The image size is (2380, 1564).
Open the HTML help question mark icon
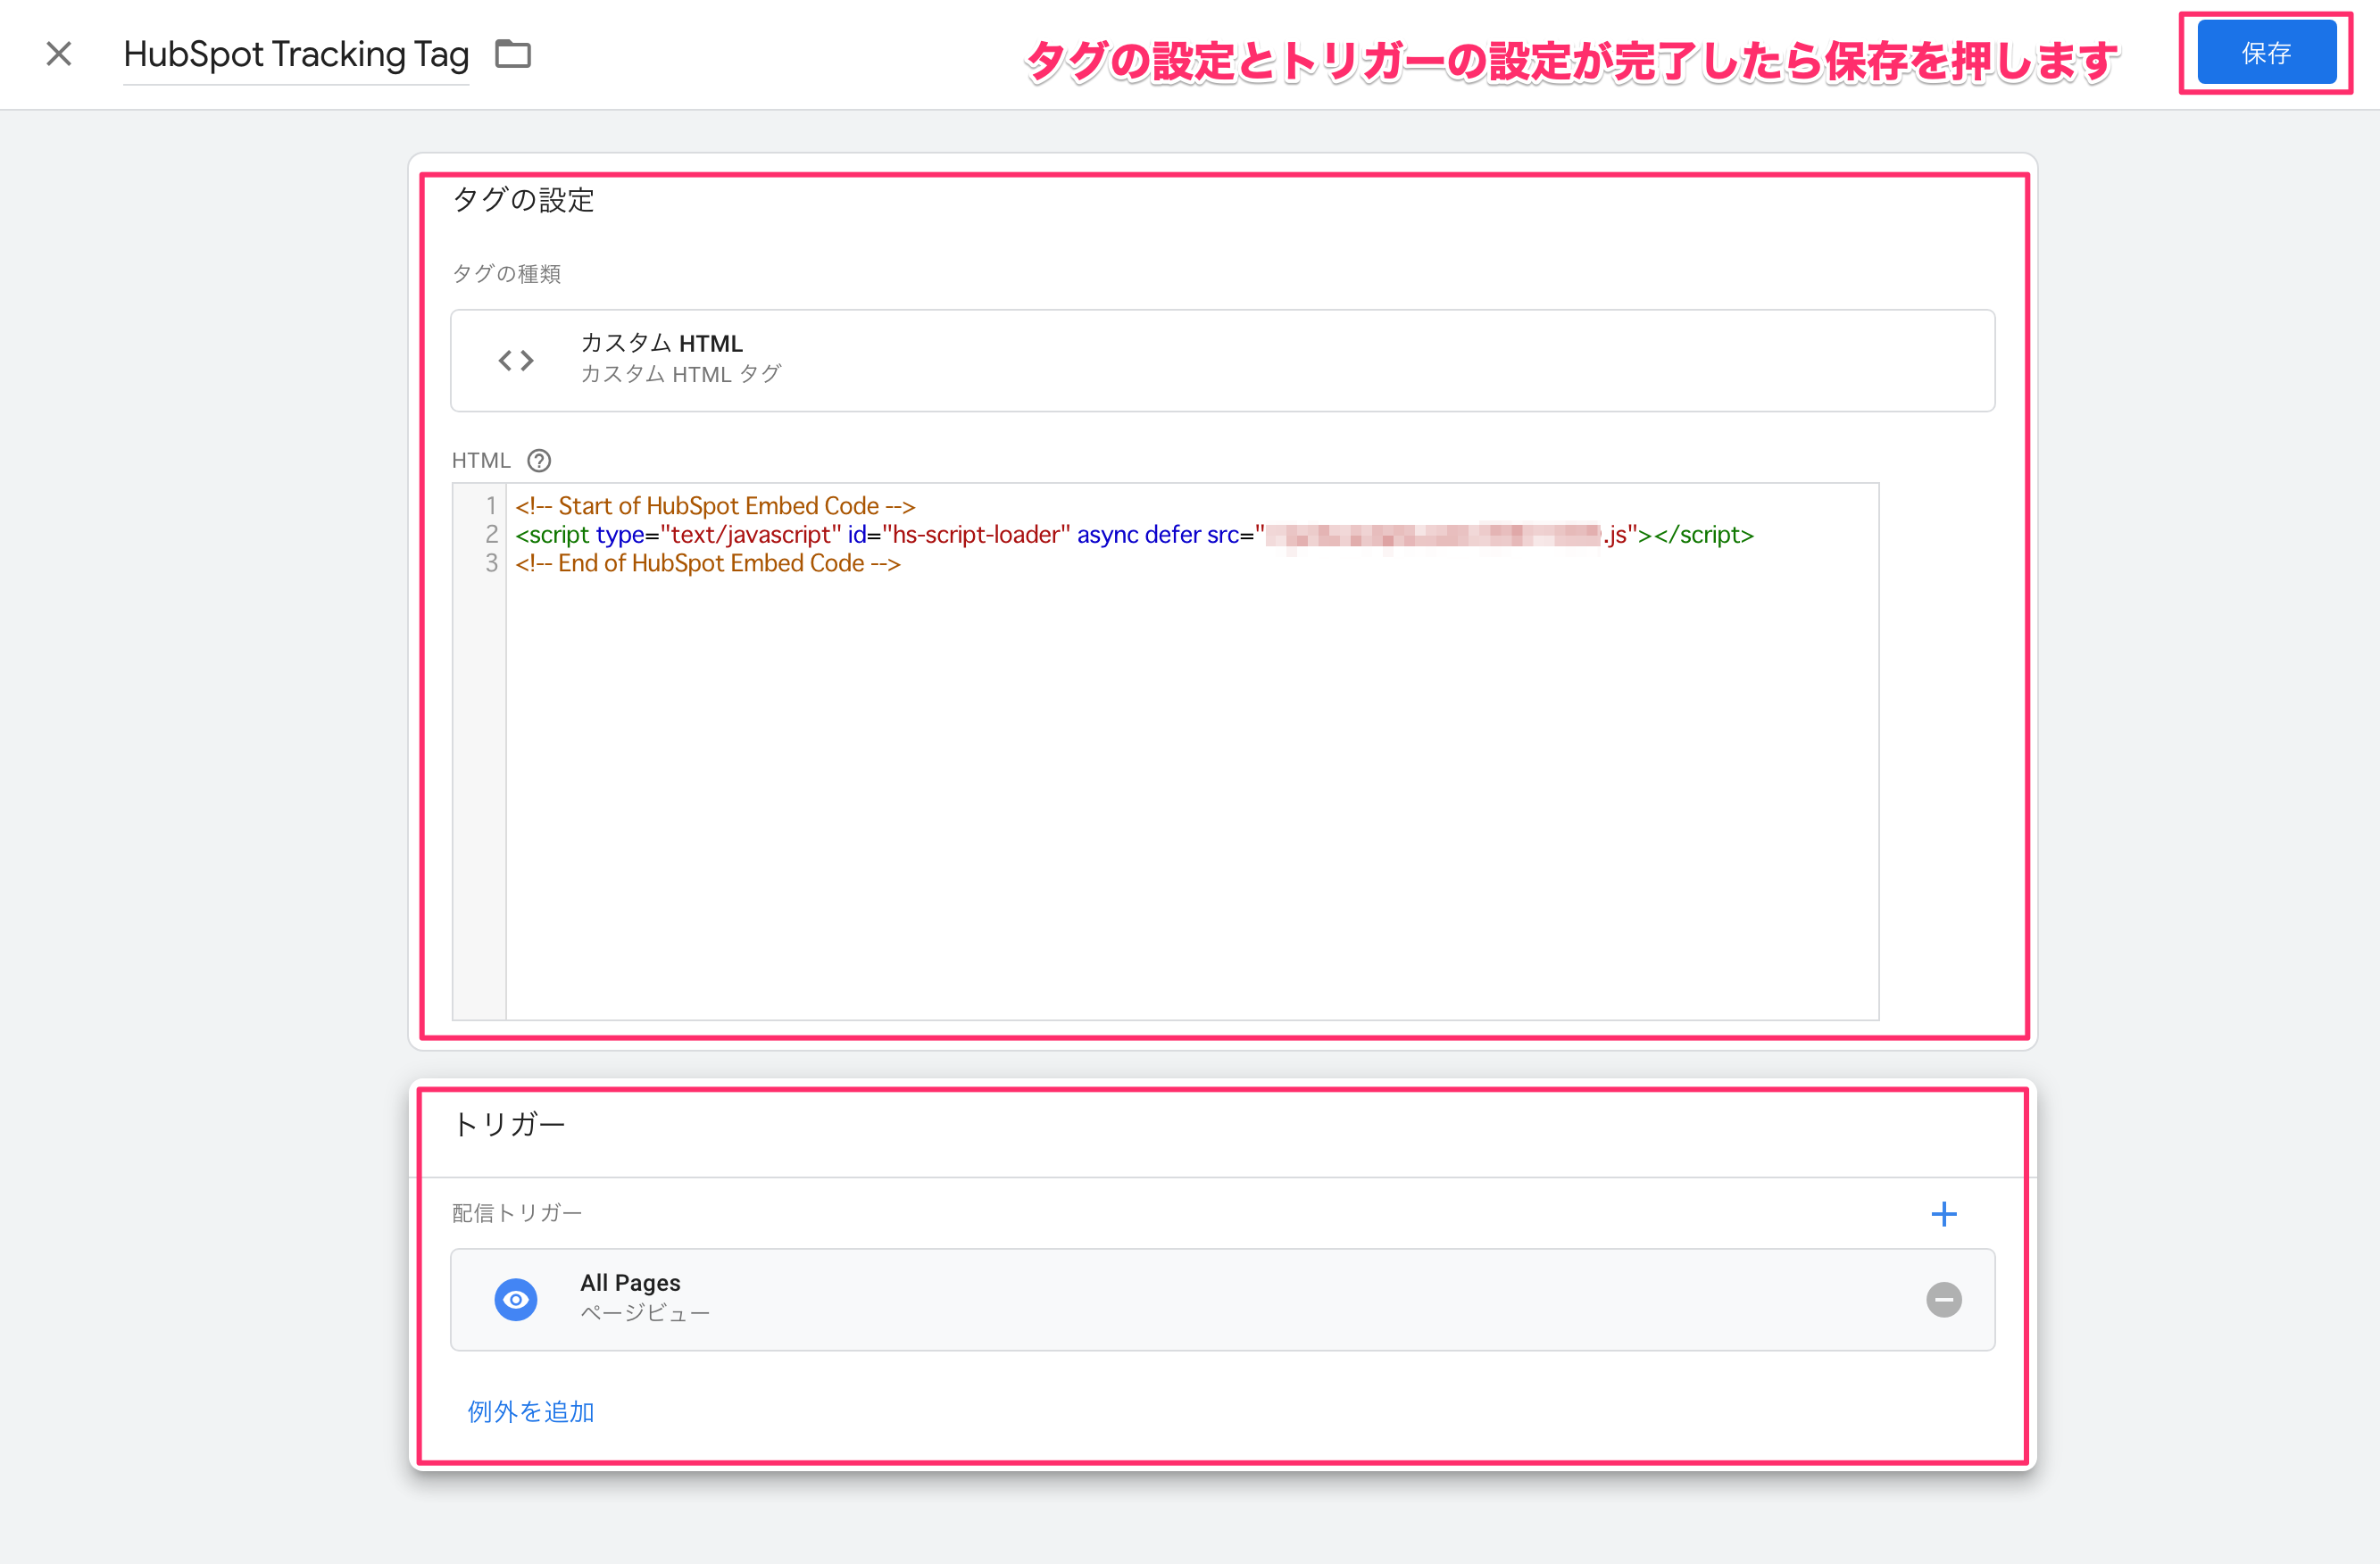click(539, 460)
